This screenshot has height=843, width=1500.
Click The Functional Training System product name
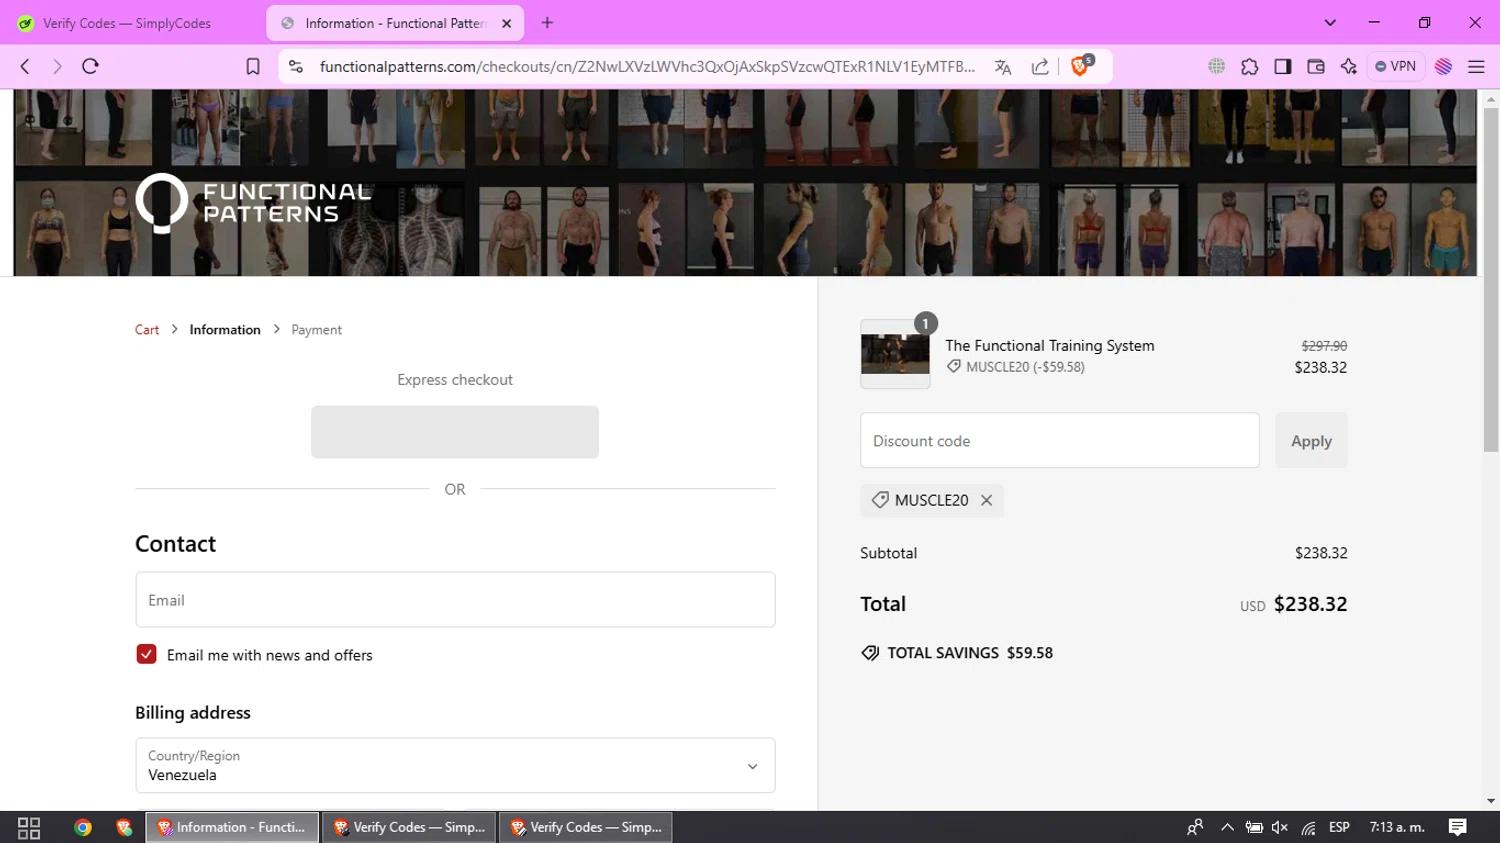[1050, 345]
